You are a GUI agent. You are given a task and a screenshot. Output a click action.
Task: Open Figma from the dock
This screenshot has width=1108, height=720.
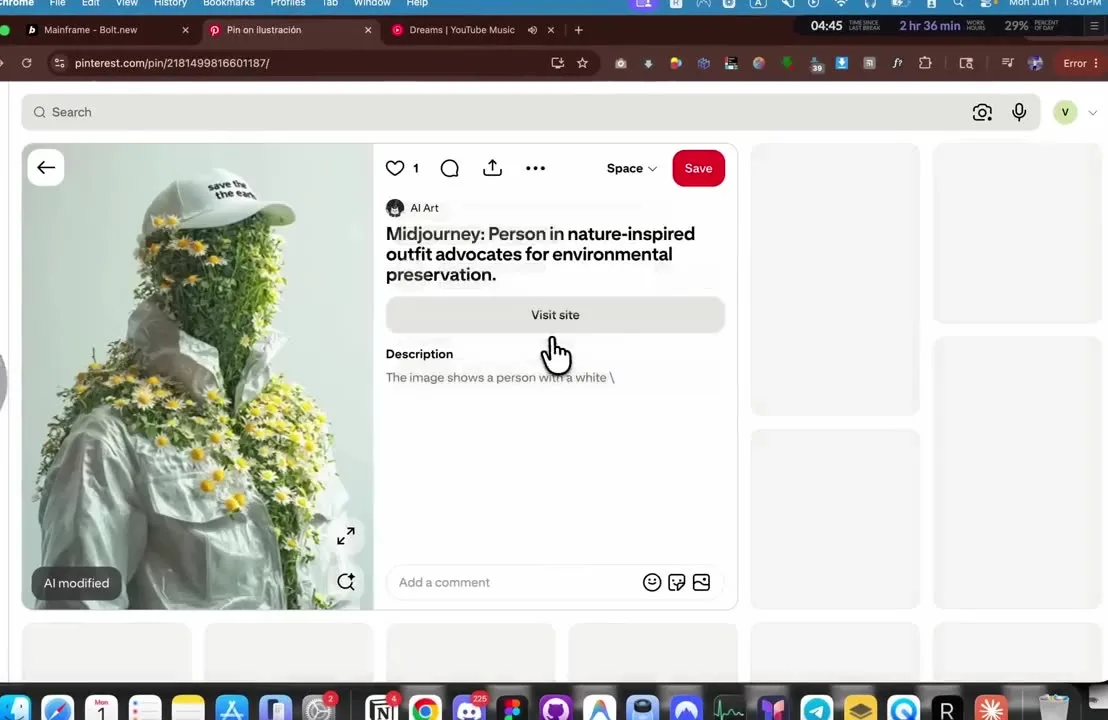click(x=512, y=709)
